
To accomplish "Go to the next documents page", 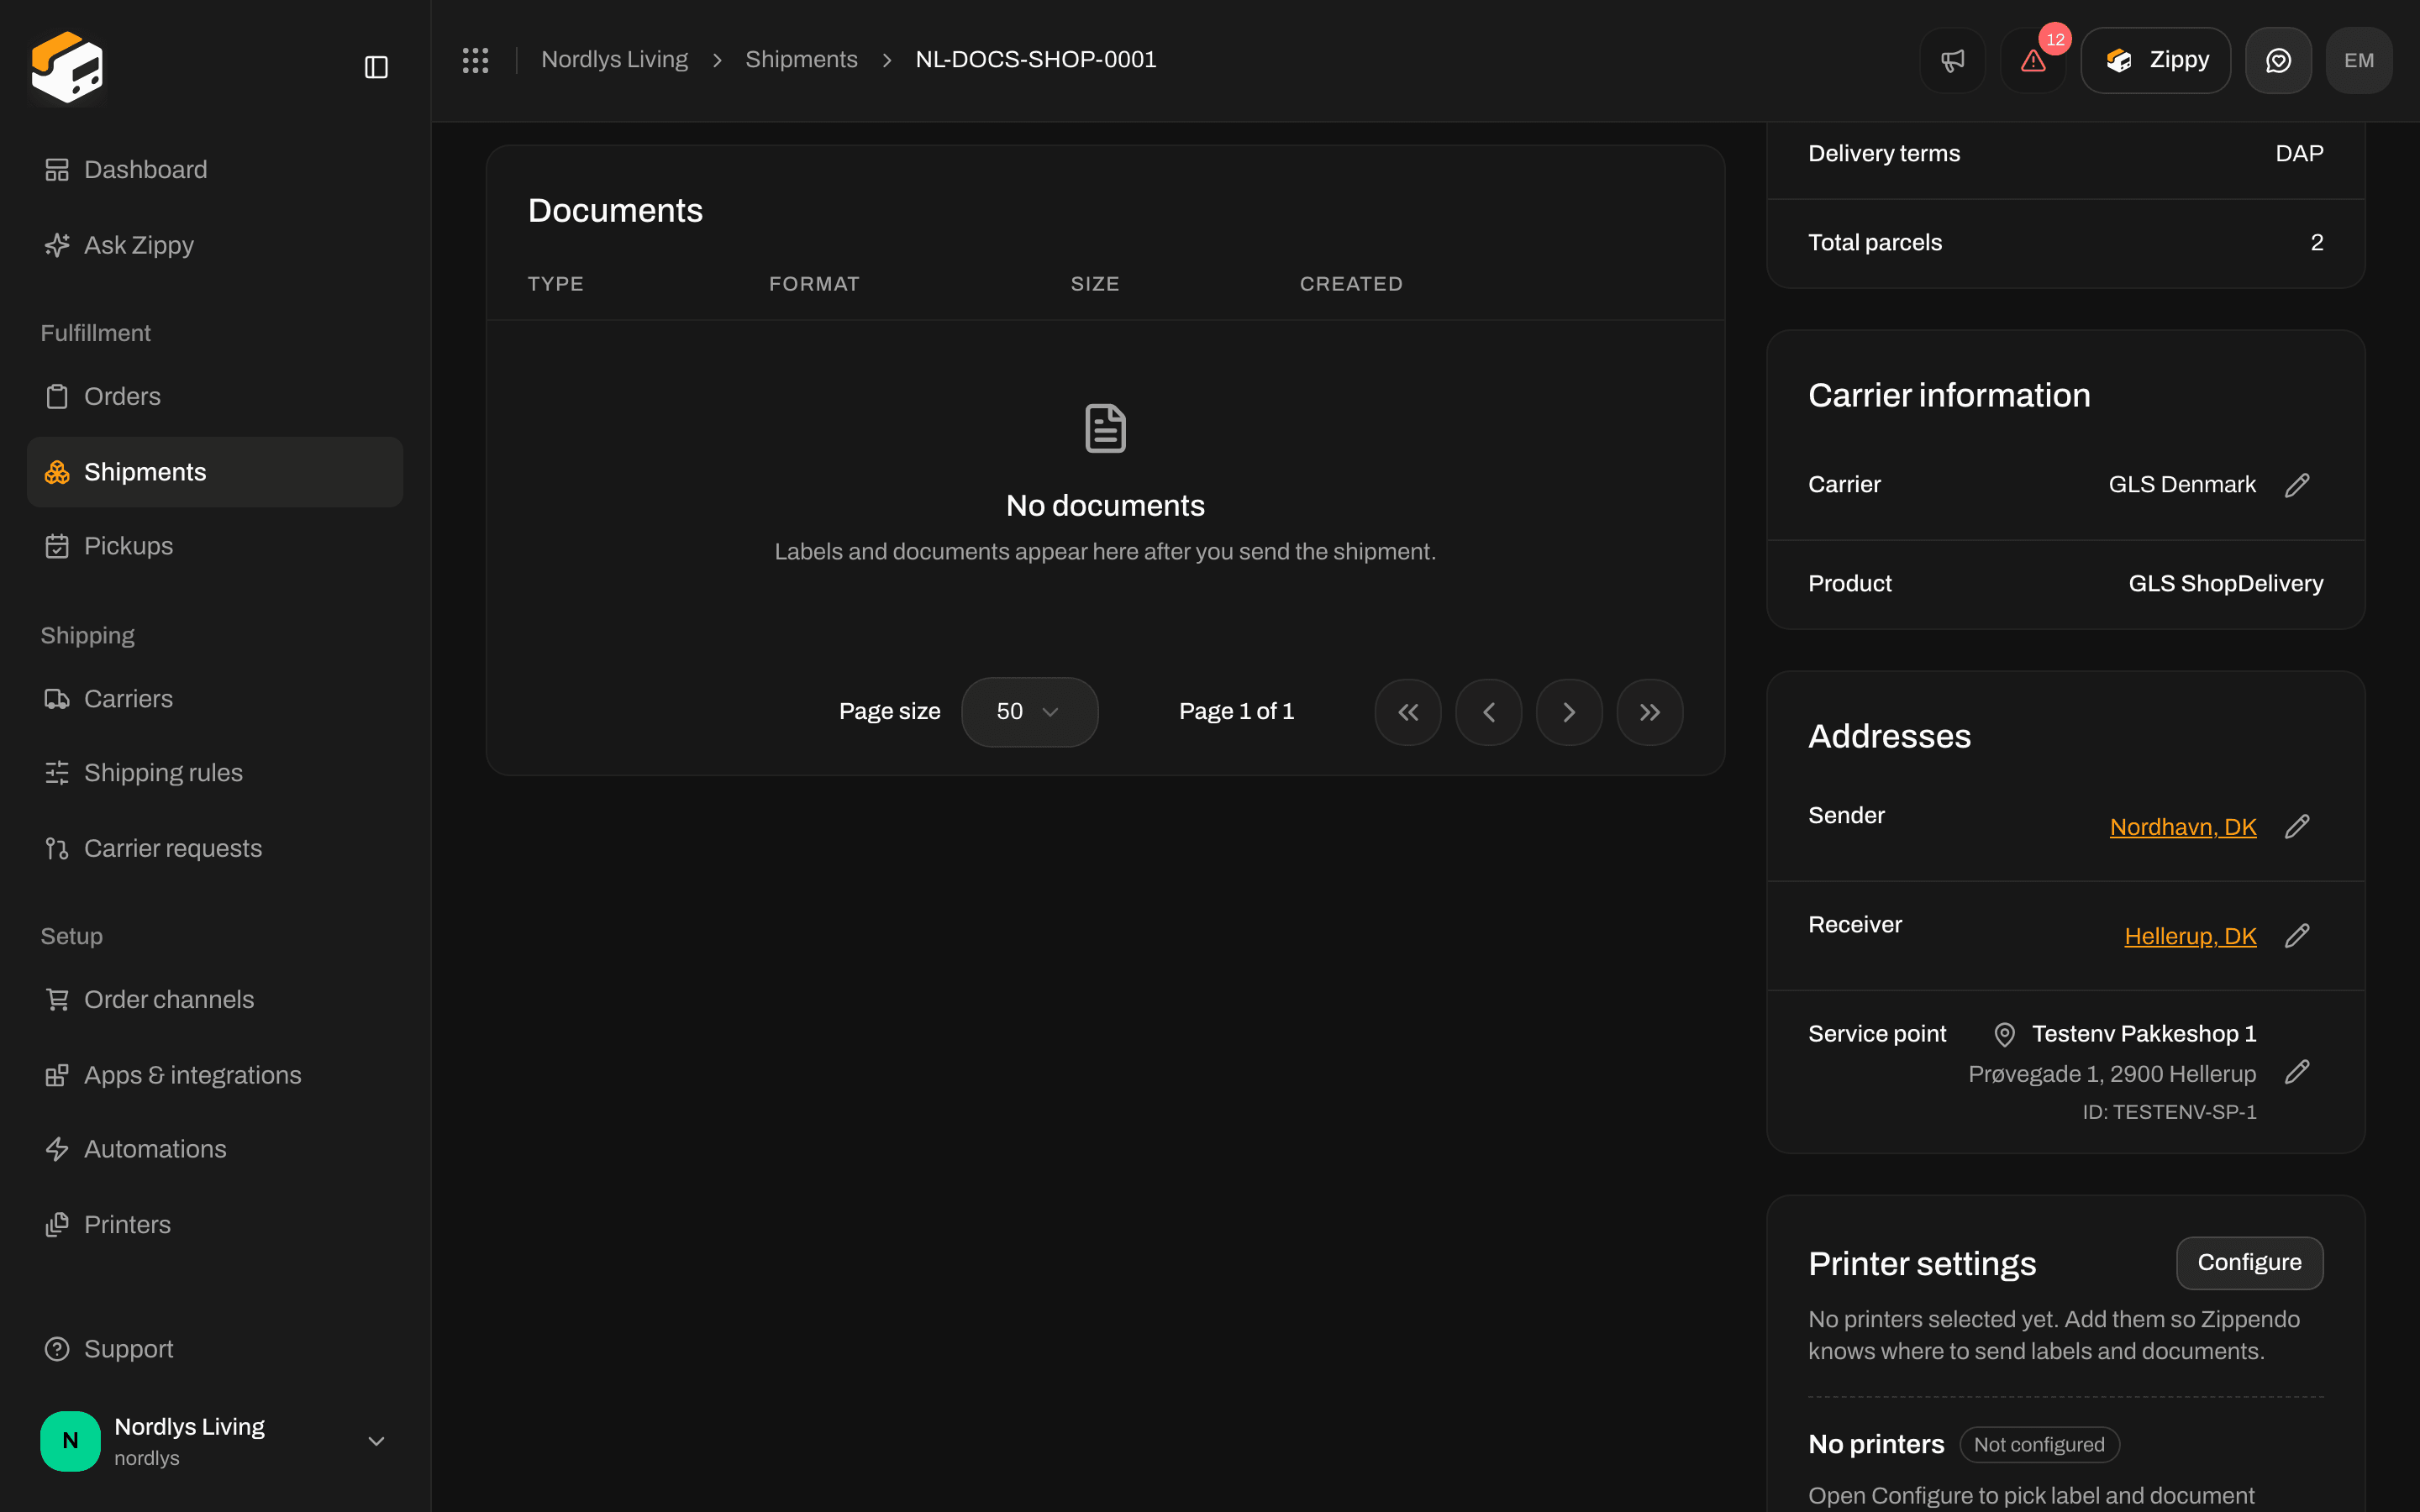I will point(1569,712).
